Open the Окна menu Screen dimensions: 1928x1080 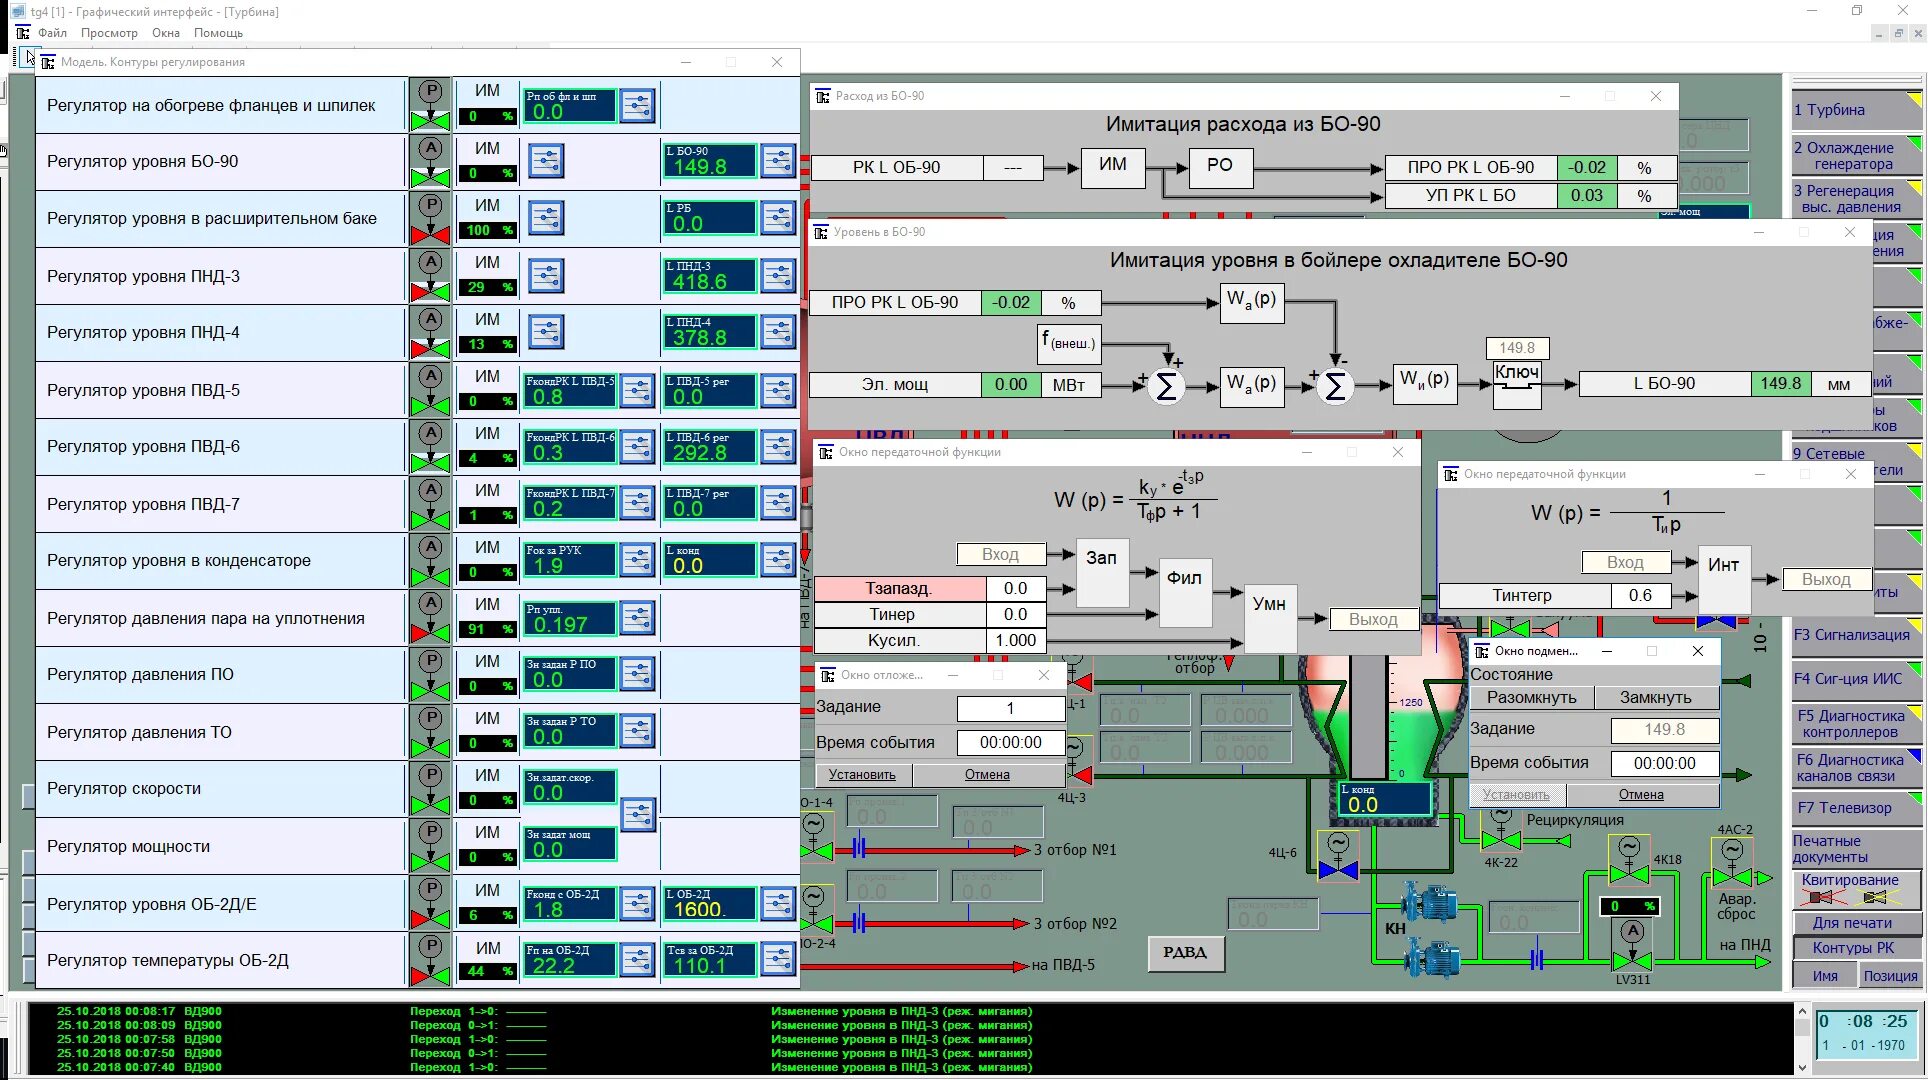click(x=166, y=33)
